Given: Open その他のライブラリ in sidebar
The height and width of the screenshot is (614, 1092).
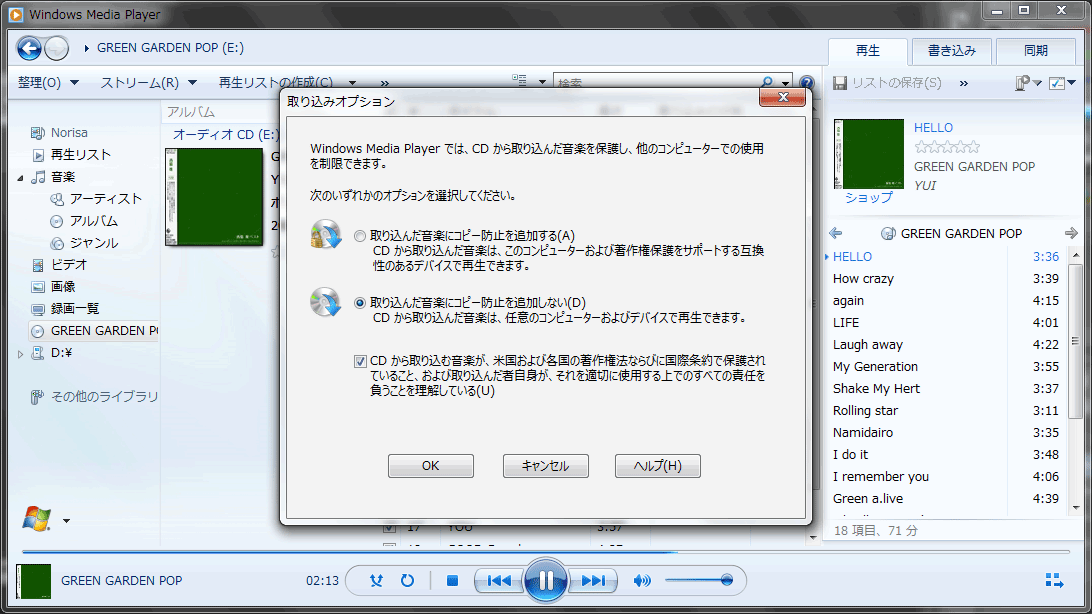Looking at the screenshot, I should coord(104,397).
